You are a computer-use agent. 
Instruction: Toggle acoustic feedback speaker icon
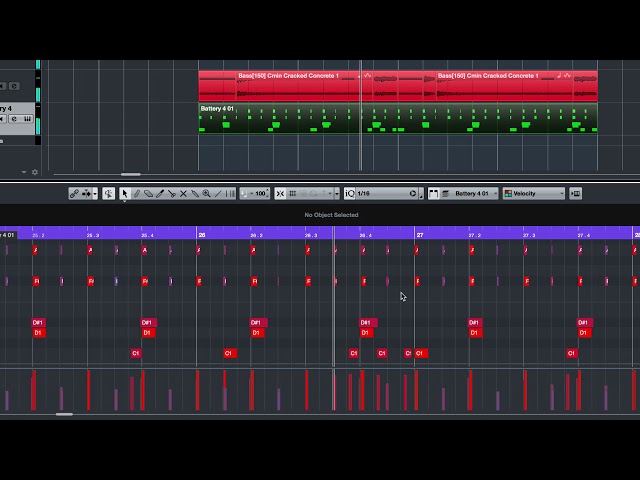(109, 193)
